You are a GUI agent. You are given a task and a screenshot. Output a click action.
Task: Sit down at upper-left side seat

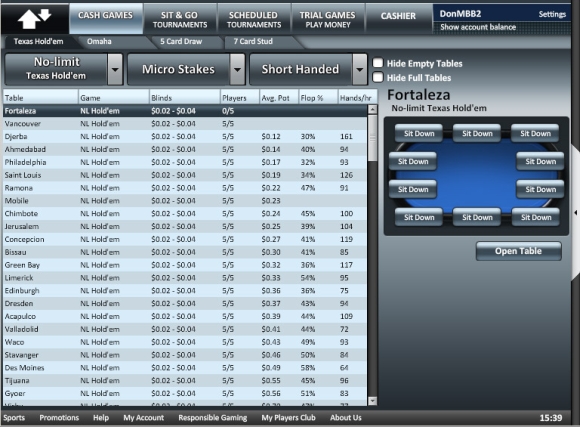click(x=413, y=161)
